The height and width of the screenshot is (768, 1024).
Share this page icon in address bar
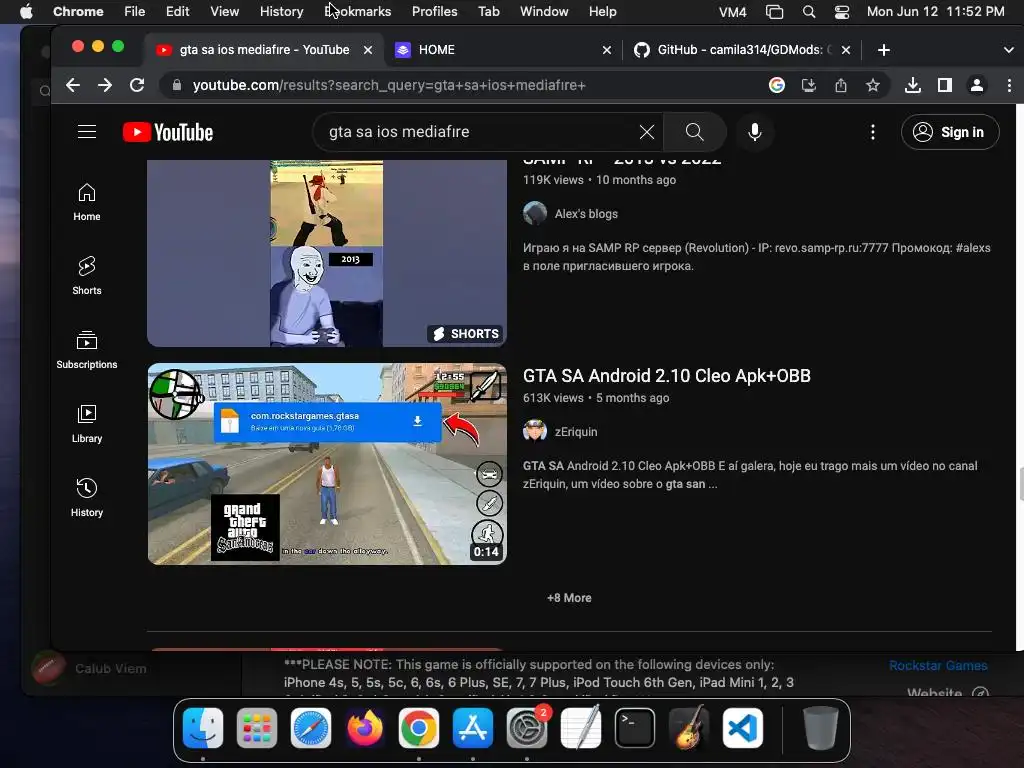pyautogui.click(x=840, y=85)
